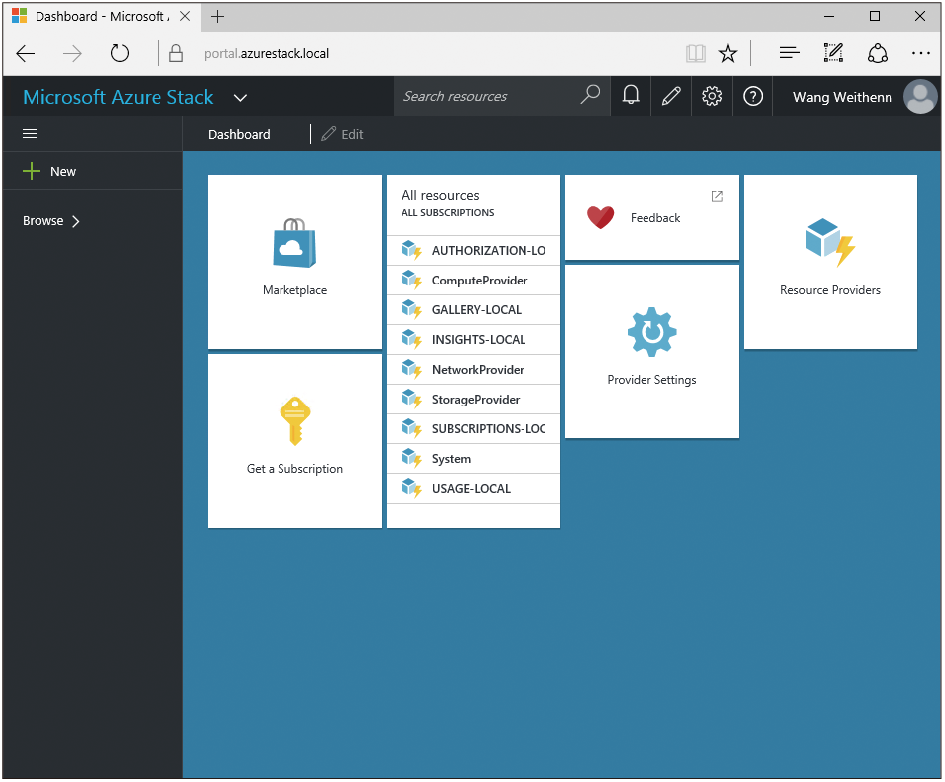
Task: Open a new browser tab
Action: [x=218, y=16]
